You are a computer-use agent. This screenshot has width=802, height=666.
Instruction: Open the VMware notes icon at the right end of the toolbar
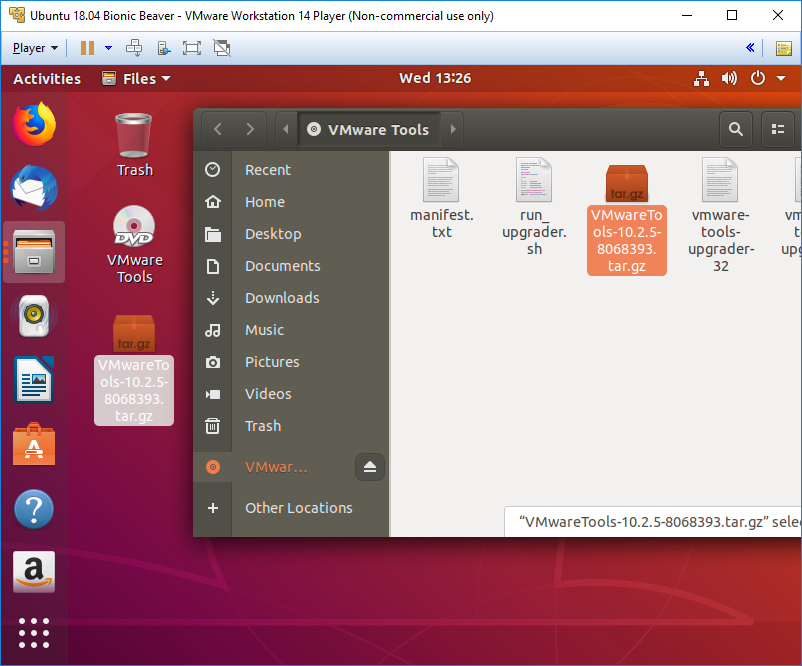[x=784, y=48]
